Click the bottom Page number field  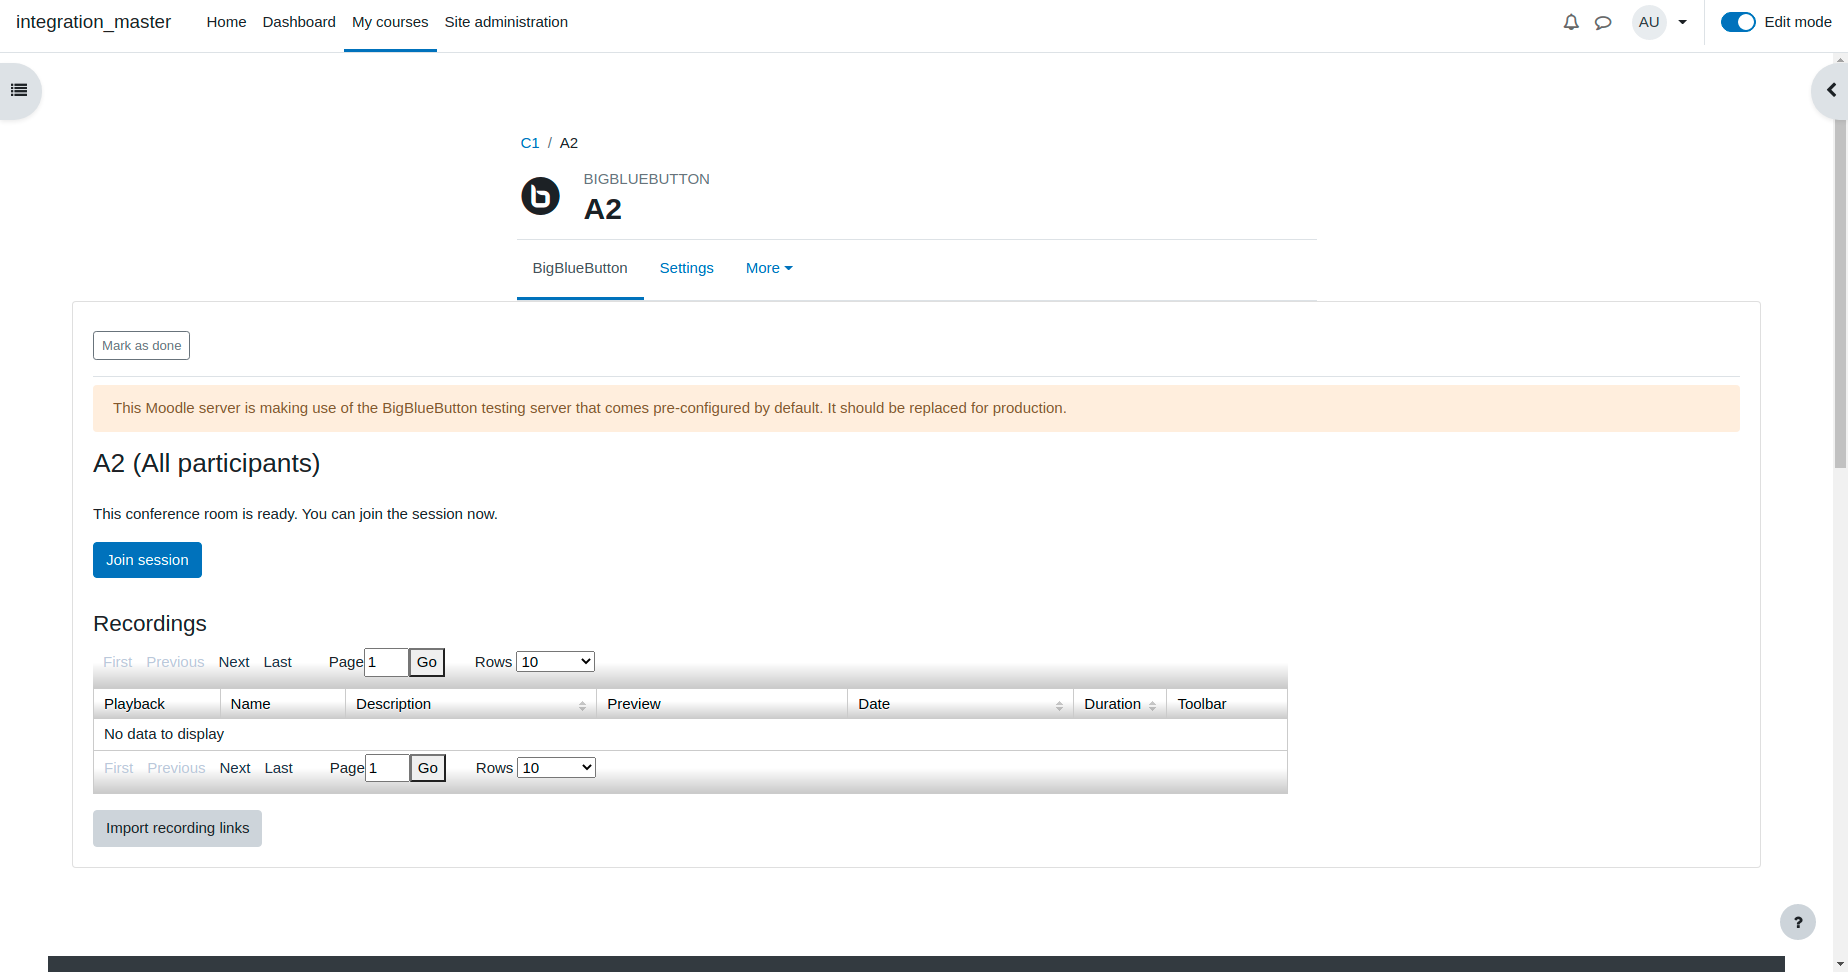tap(387, 768)
